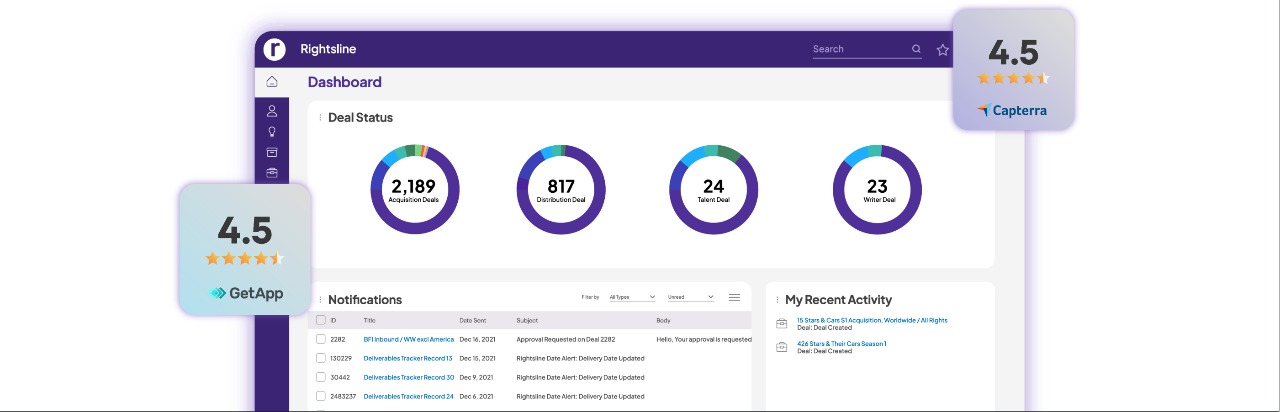Open the lightbulb sidebar icon
Screen dimensions: 1280x412
[x=272, y=132]
